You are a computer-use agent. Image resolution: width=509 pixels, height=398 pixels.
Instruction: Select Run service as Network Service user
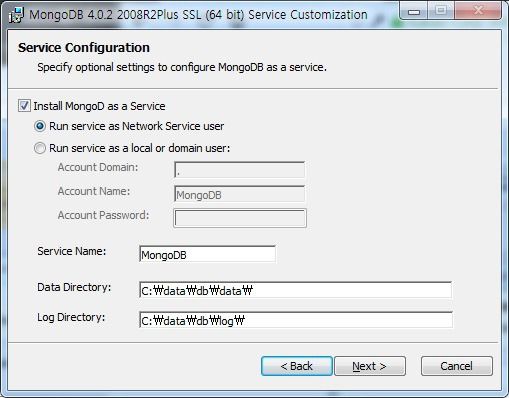(40, 126)
